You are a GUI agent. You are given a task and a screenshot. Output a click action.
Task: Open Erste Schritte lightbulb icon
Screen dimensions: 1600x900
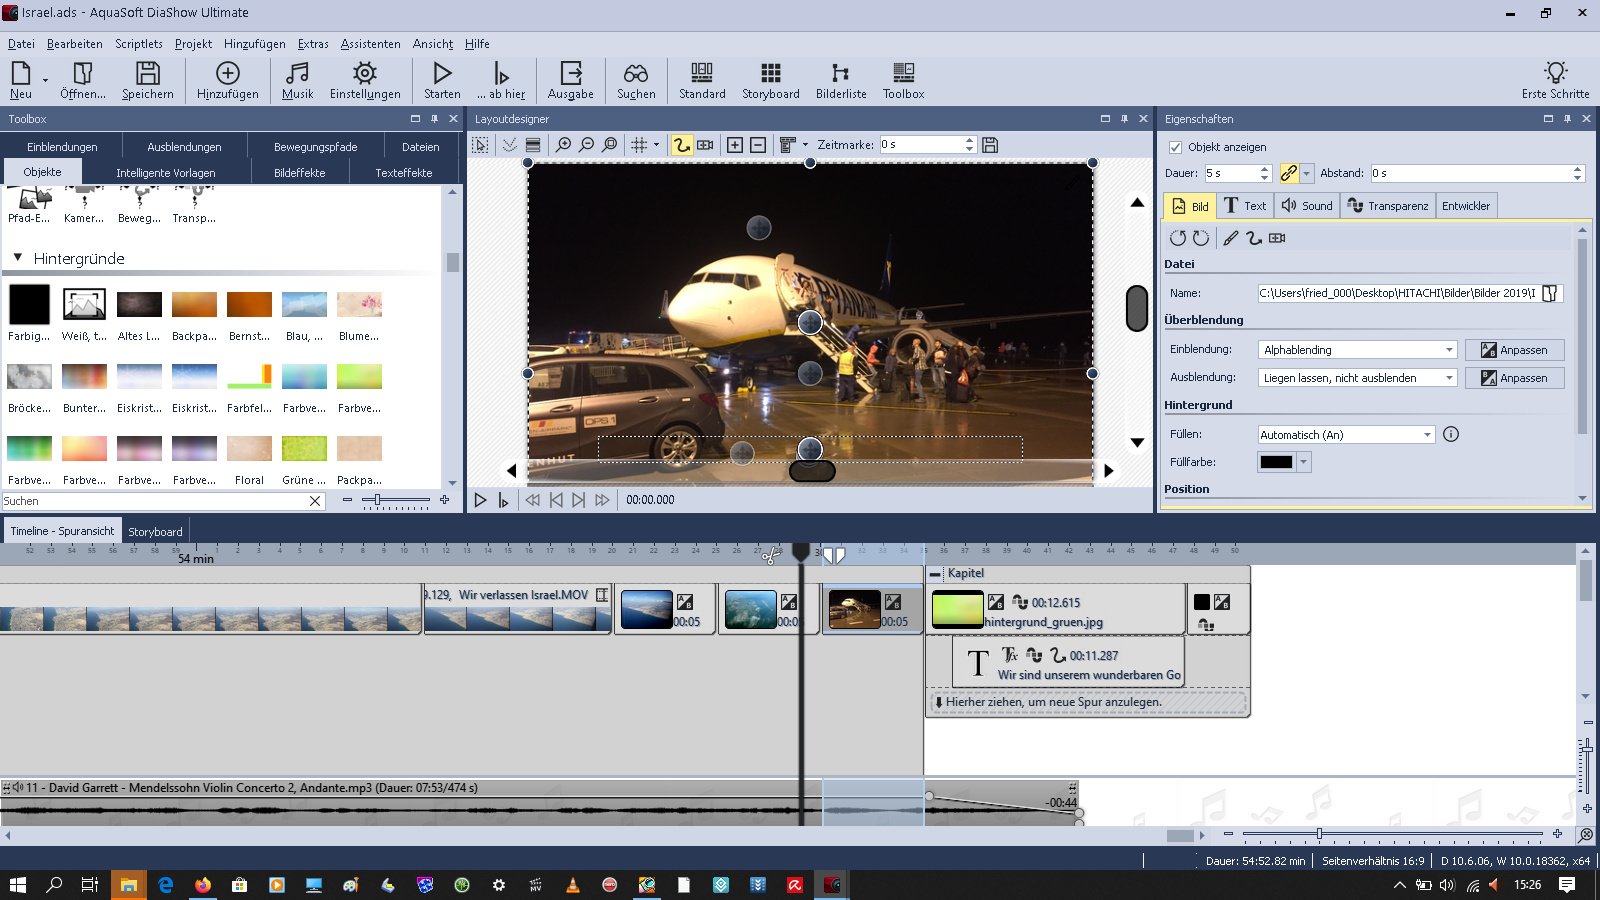1555,73
